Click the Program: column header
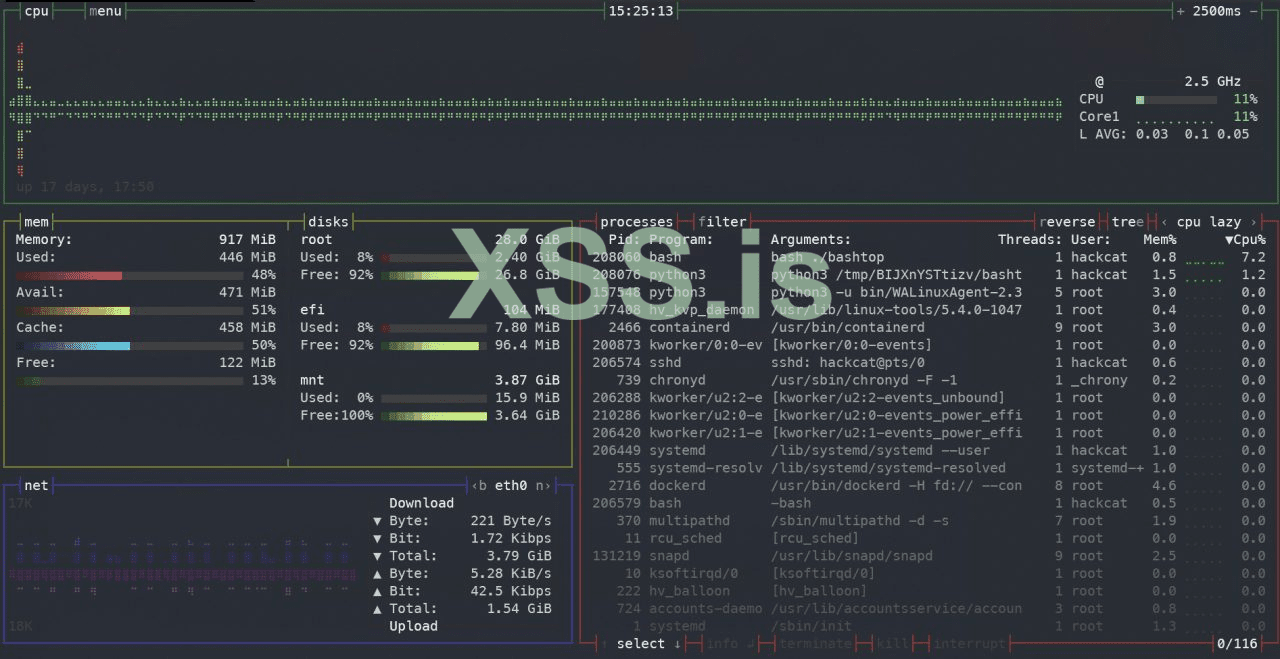Image resolution: width=1280 pixels, height=659 pixels. point(681,240)
